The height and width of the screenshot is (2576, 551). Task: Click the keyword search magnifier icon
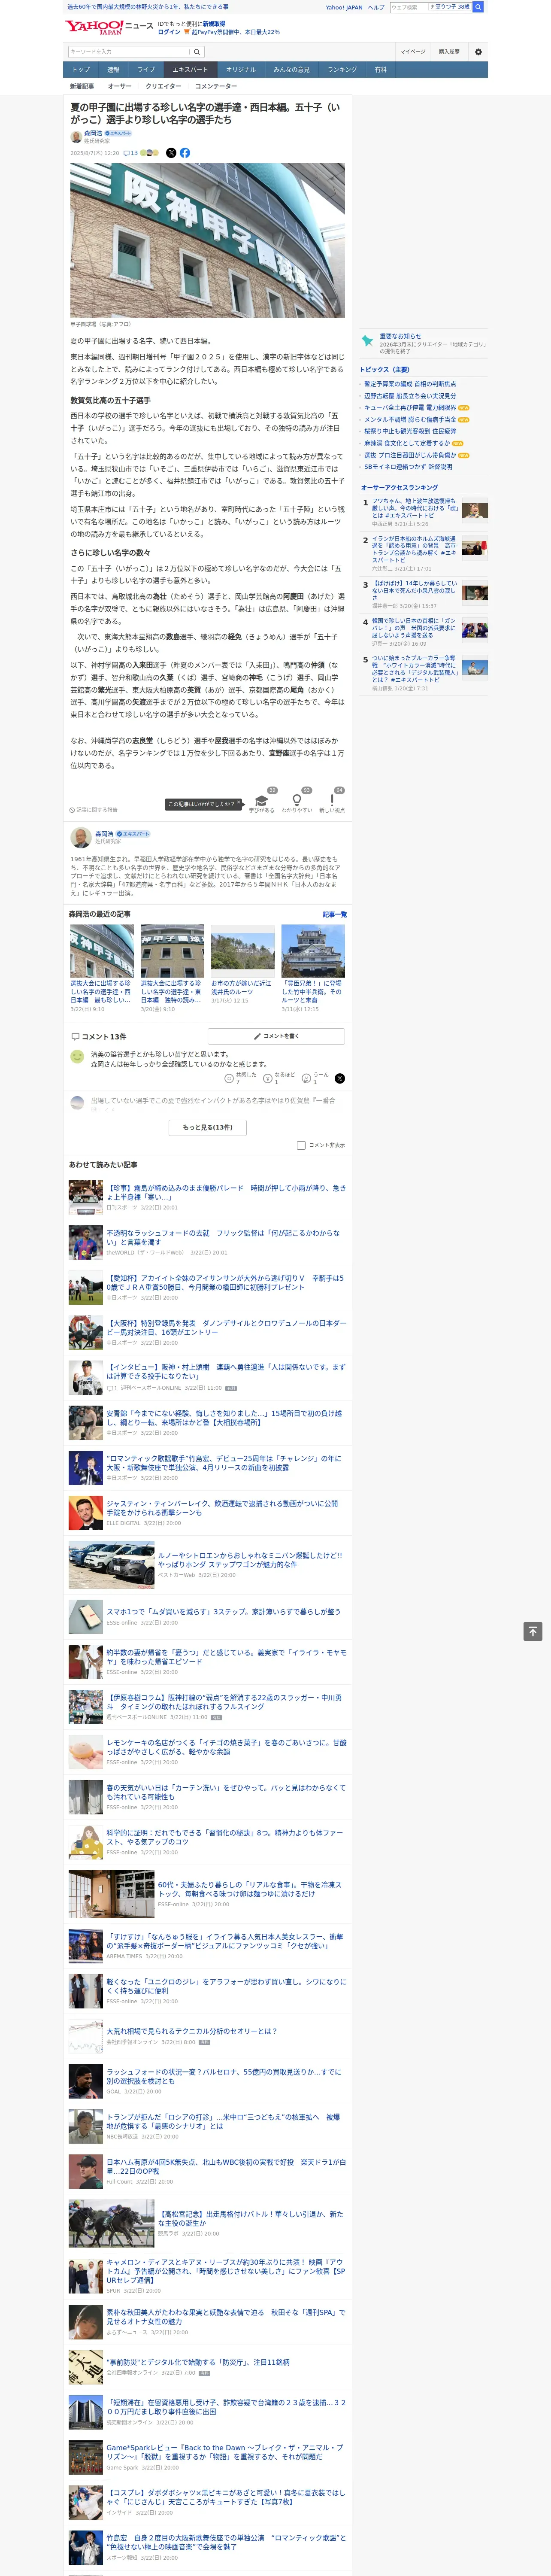(x=197, y=52)
